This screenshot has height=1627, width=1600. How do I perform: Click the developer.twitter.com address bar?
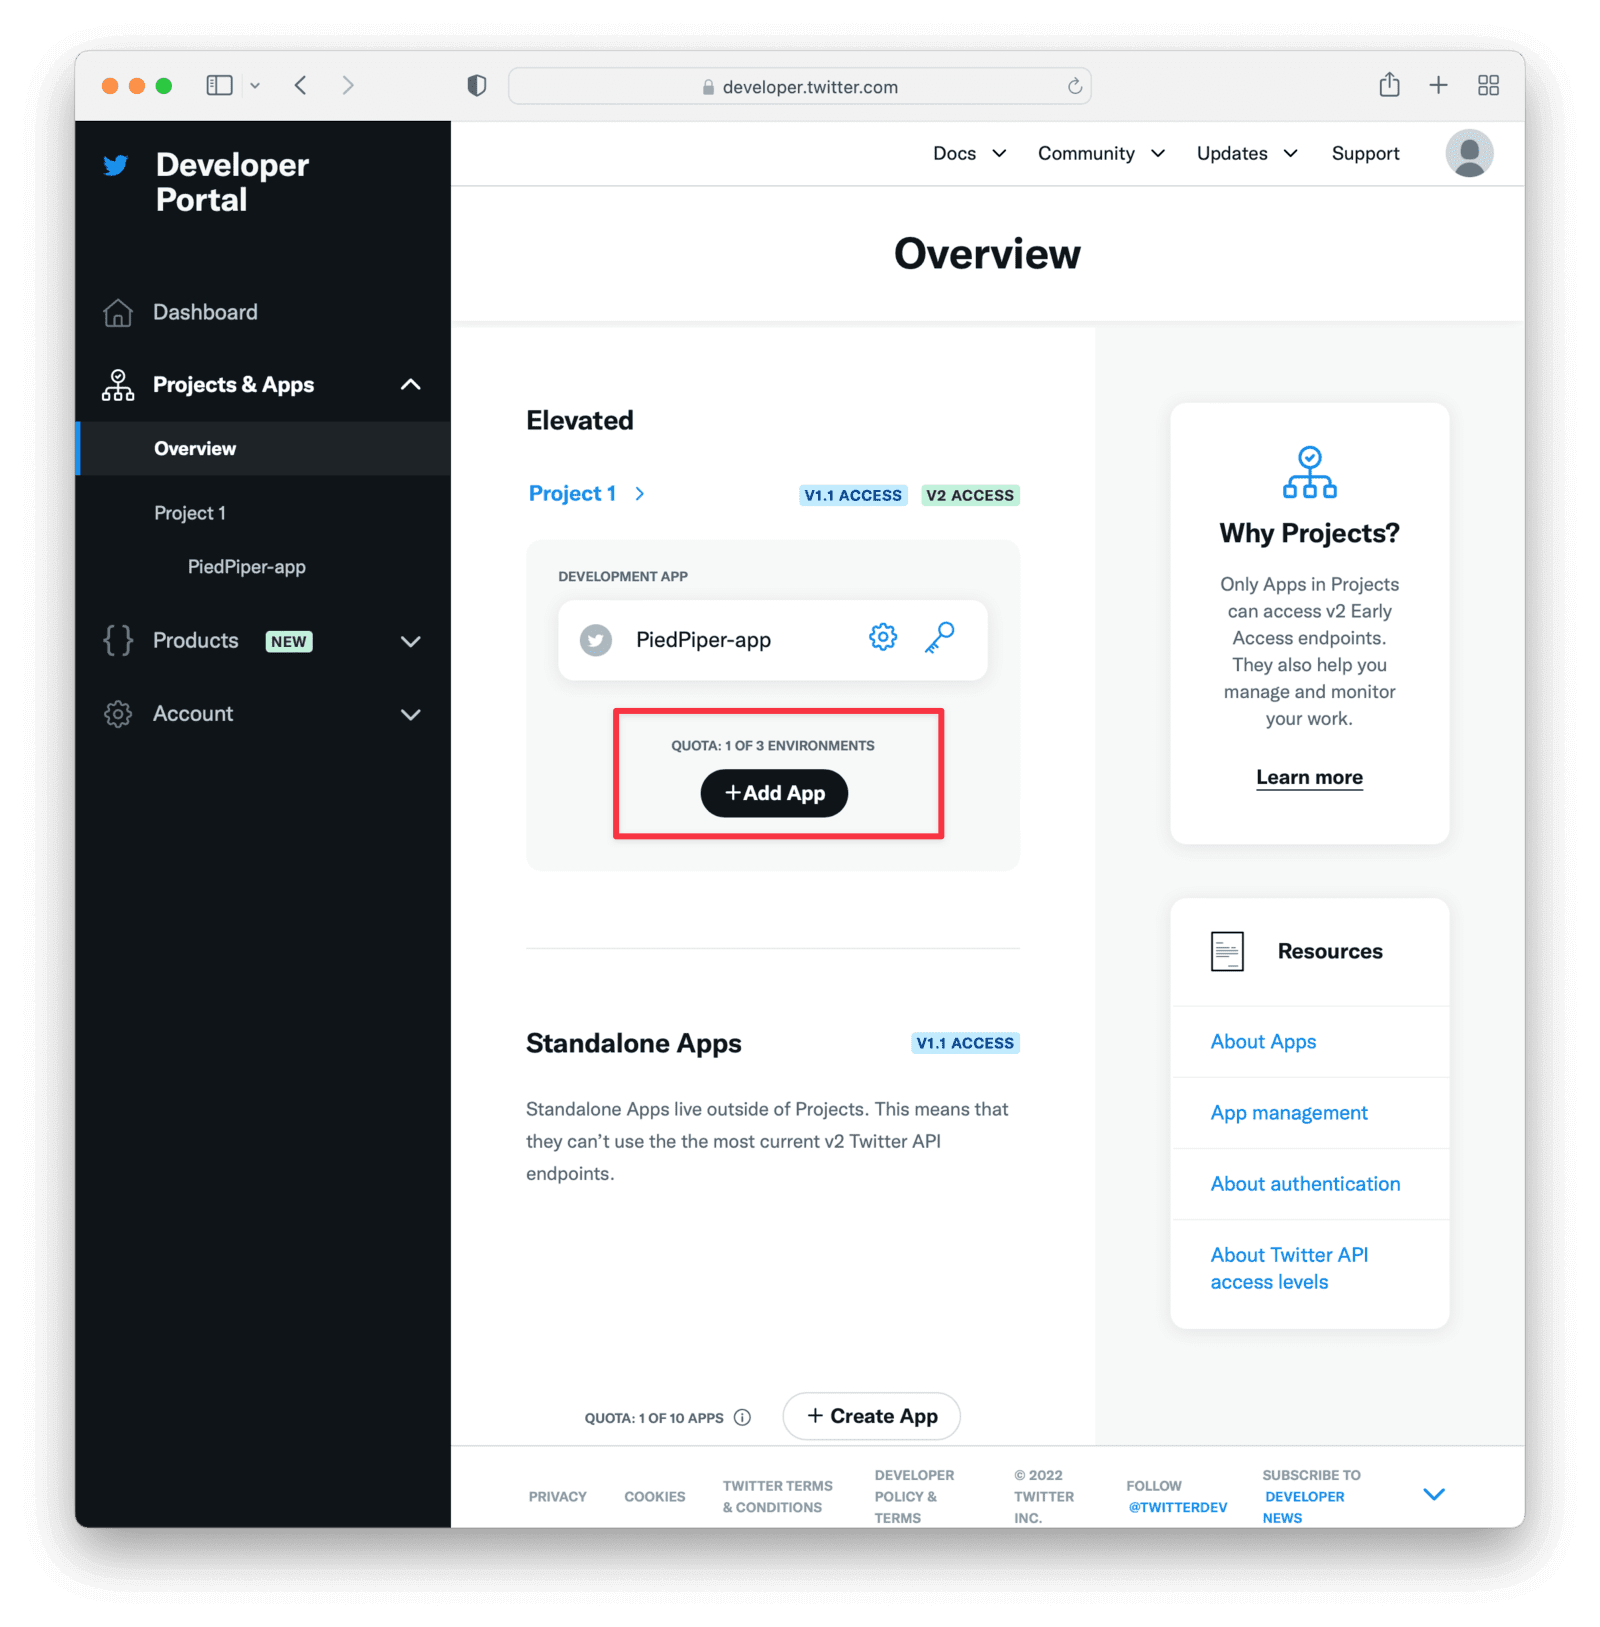800,86
